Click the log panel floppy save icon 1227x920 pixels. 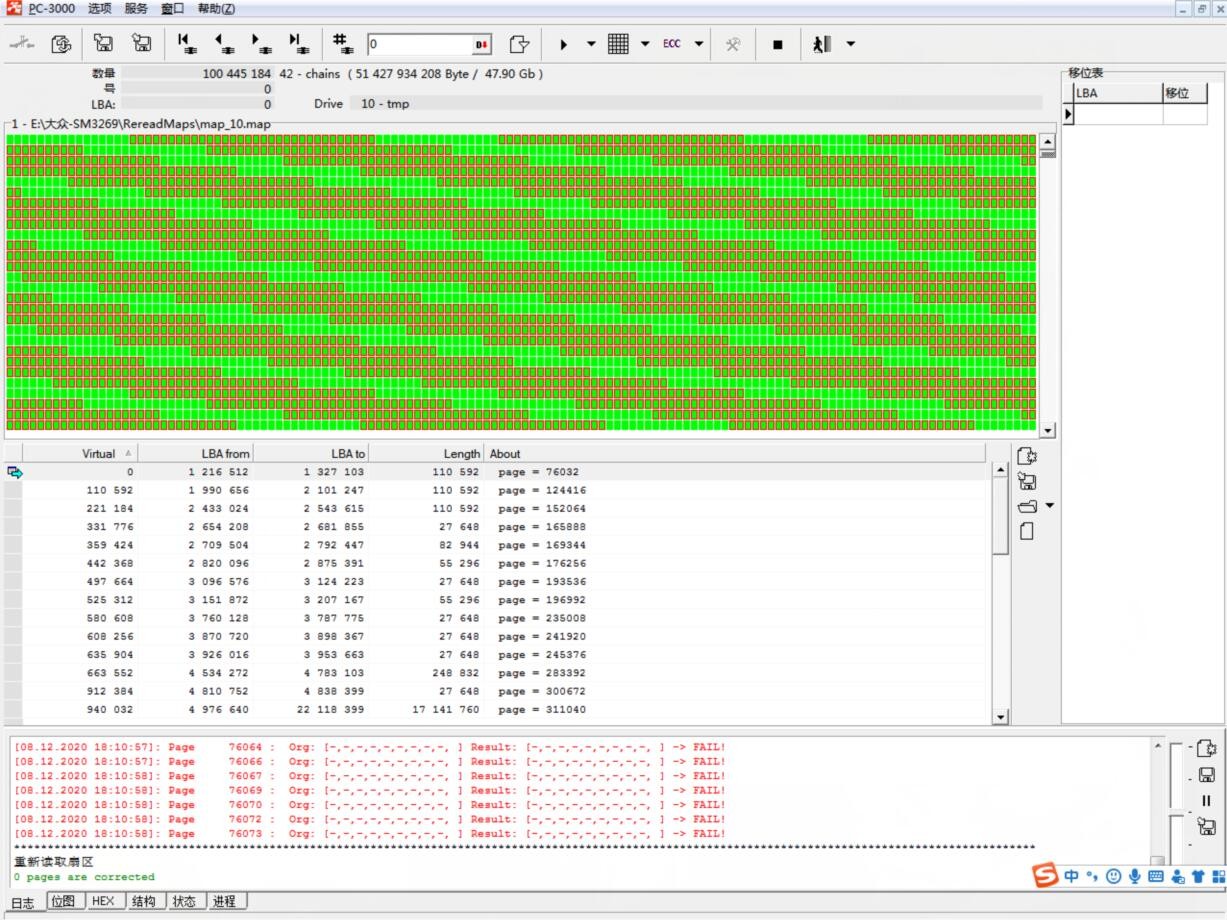point(1206,775)
